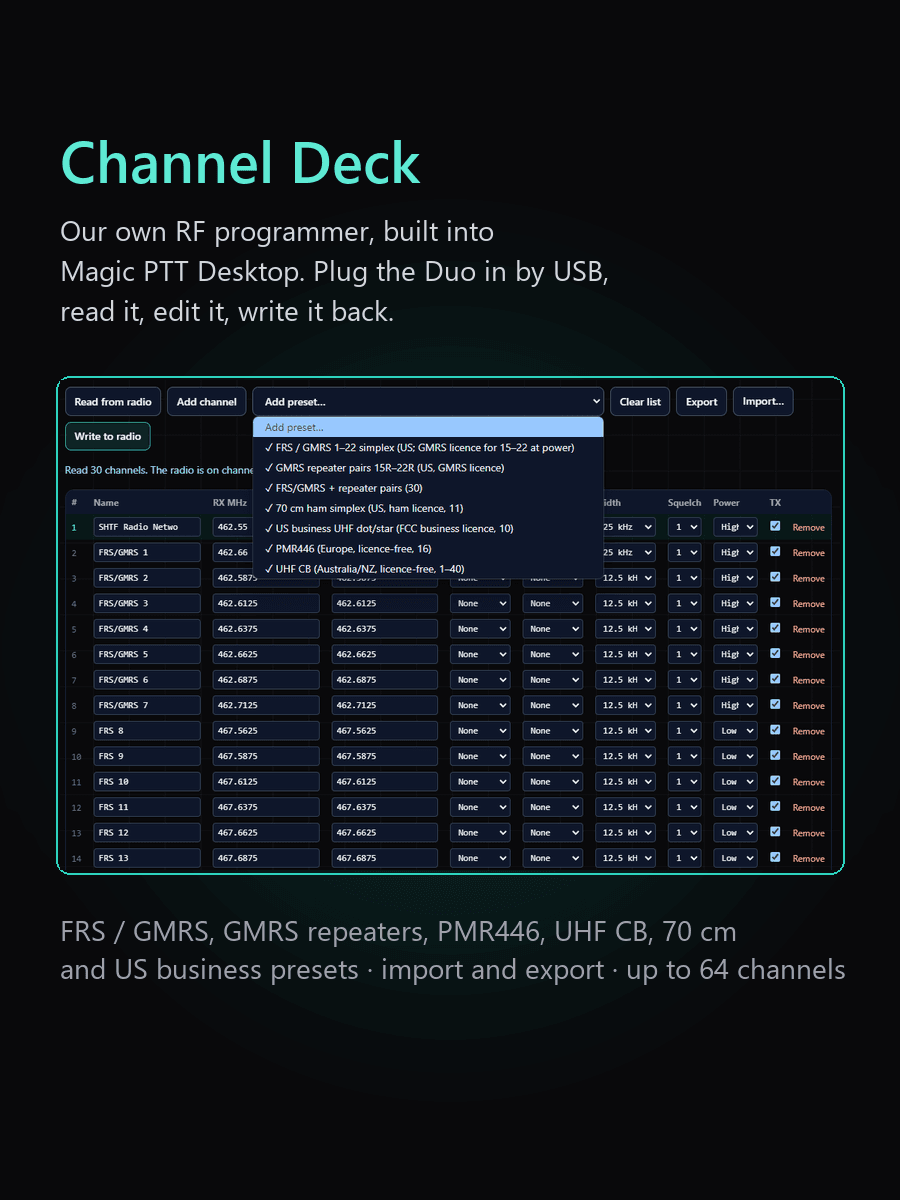
Task: Click the Read from radio button
Action: click(113, 402)
